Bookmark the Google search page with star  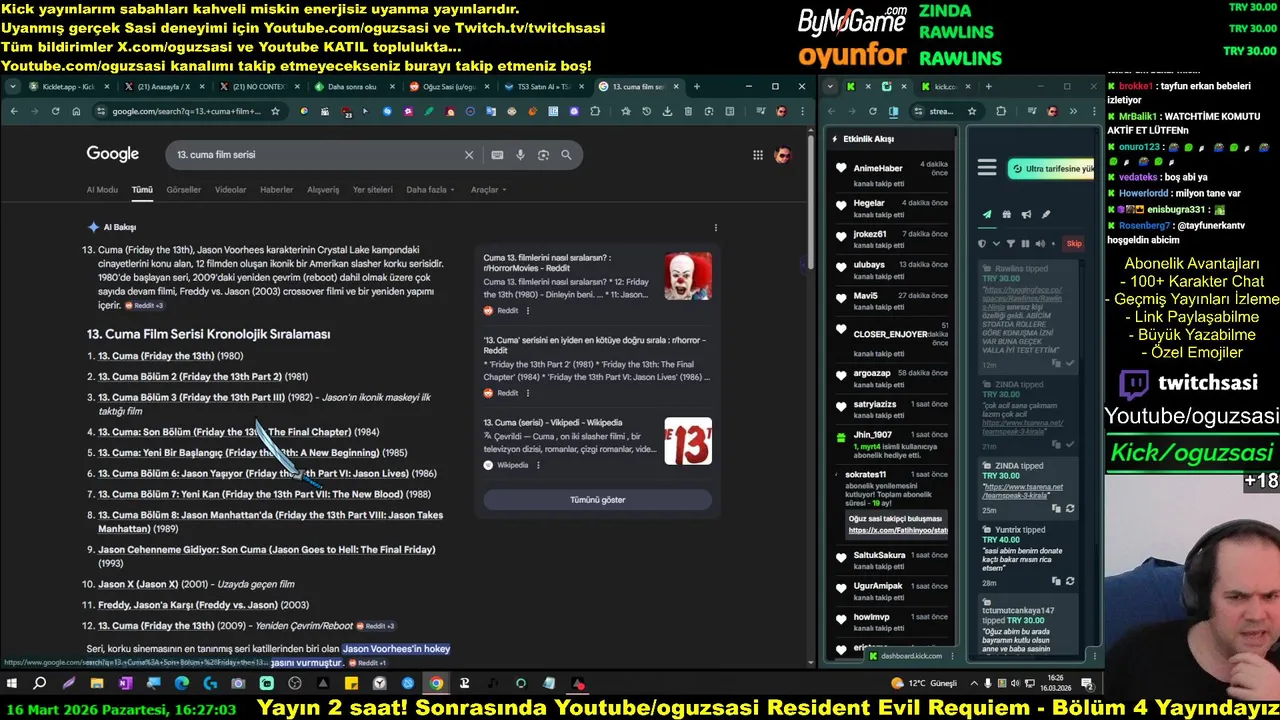[x=275, y=111]
